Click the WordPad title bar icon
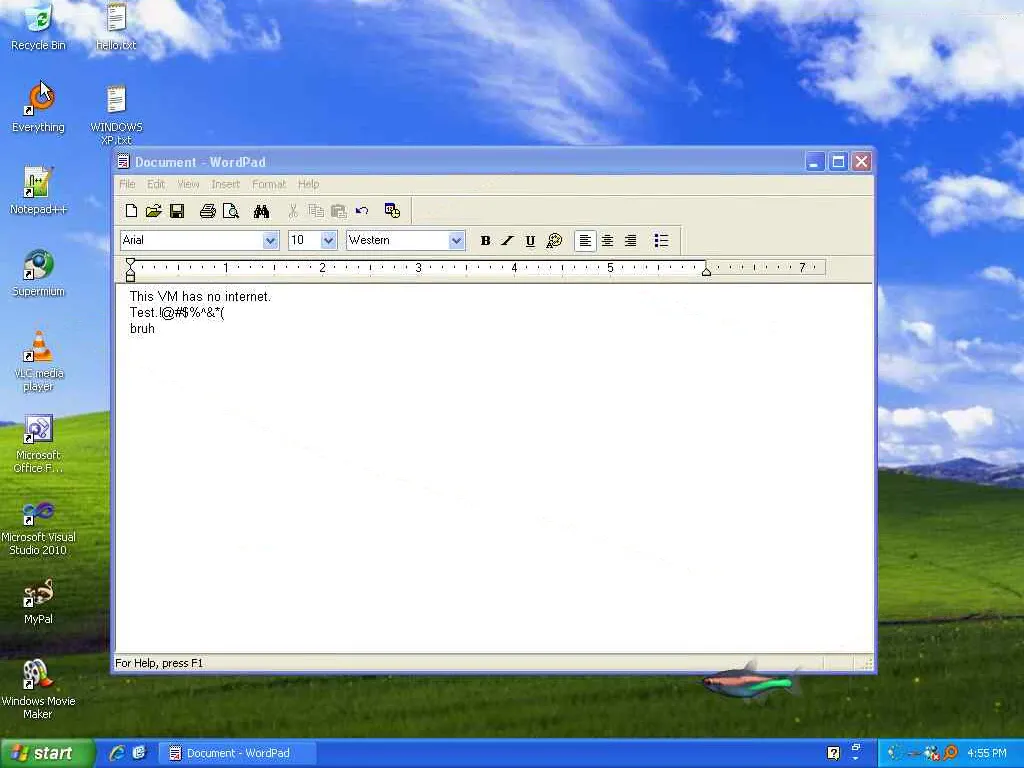Screen dimensions: 1024x768 (x=123, y=161)
